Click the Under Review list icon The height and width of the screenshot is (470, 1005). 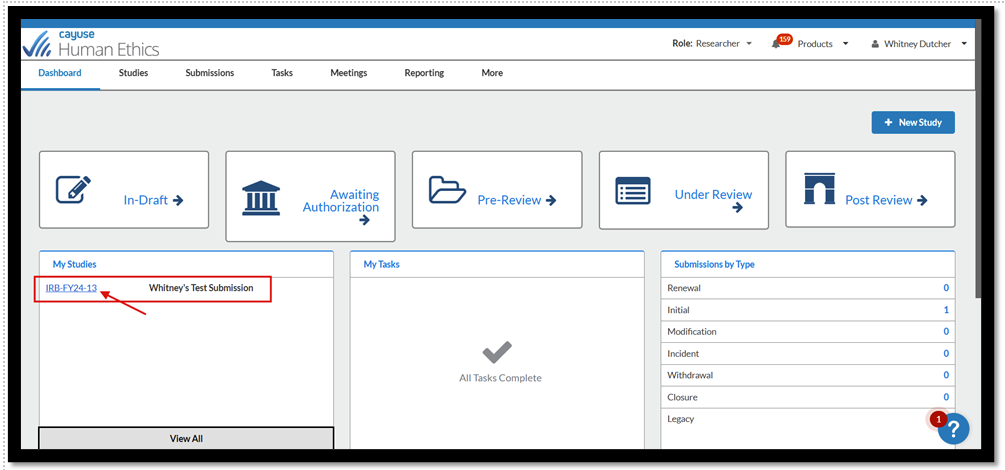633,190
